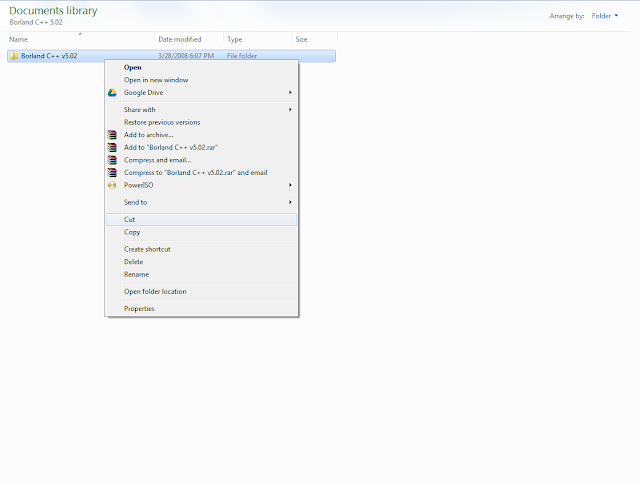The height and width of the screenshot is (482, 640).
Task: Expand the PowerISO submenu arrow
Action: (290, 185)
